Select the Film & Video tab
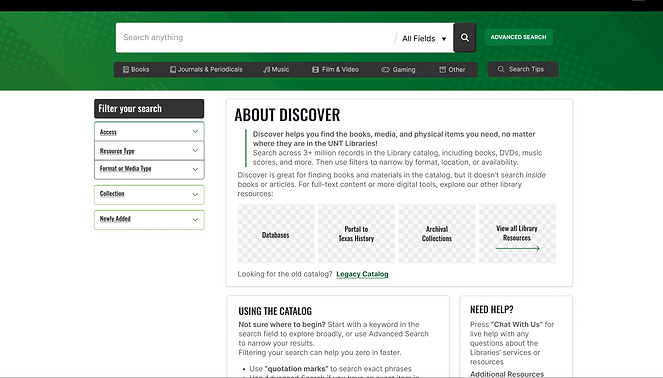The height and width of the screenshot is (378, 663). [335, 69]
